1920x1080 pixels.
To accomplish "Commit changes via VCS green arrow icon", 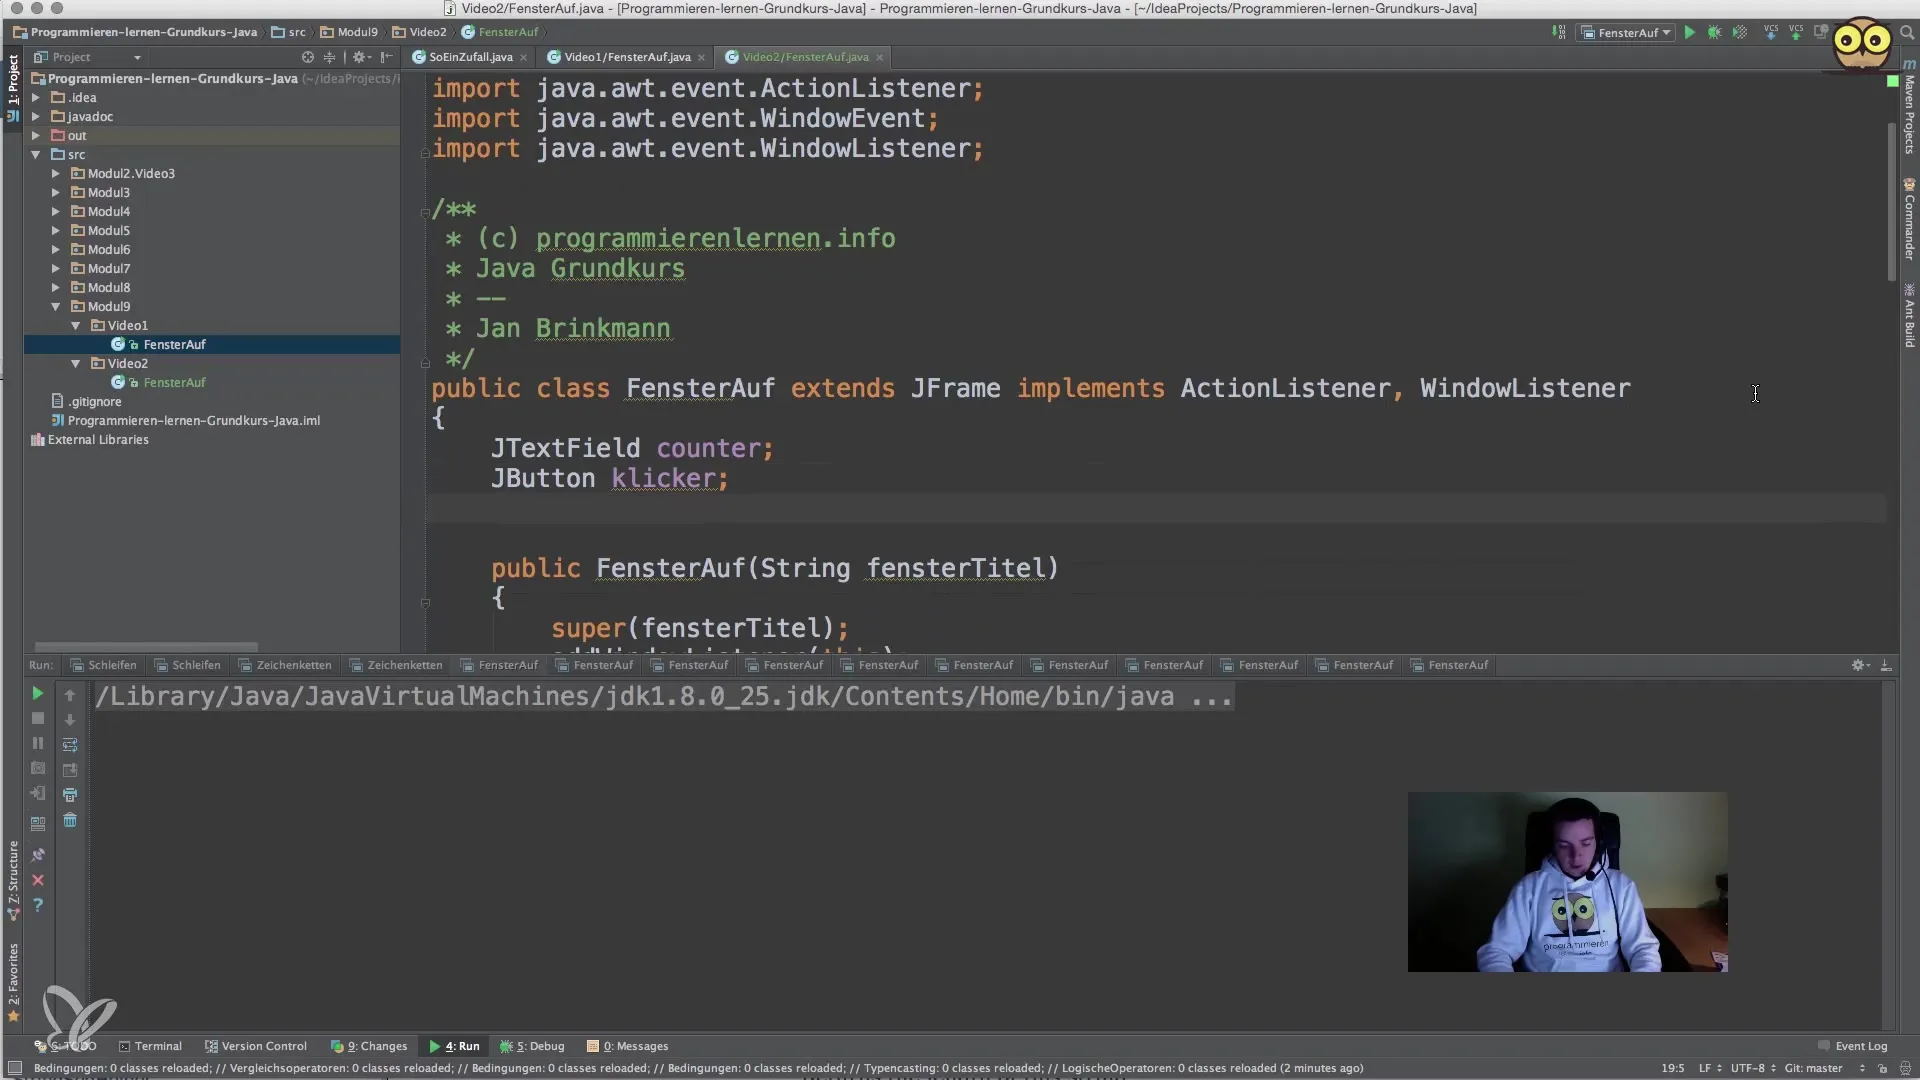I will pos(1796,33).
